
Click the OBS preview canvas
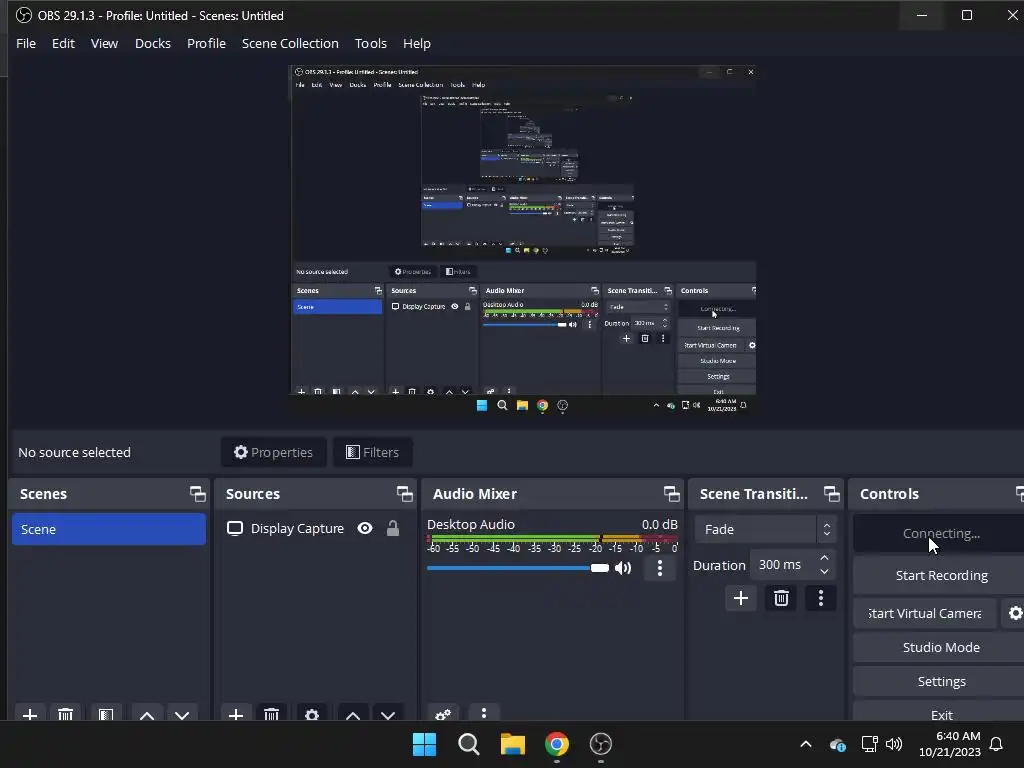[523, 240]
